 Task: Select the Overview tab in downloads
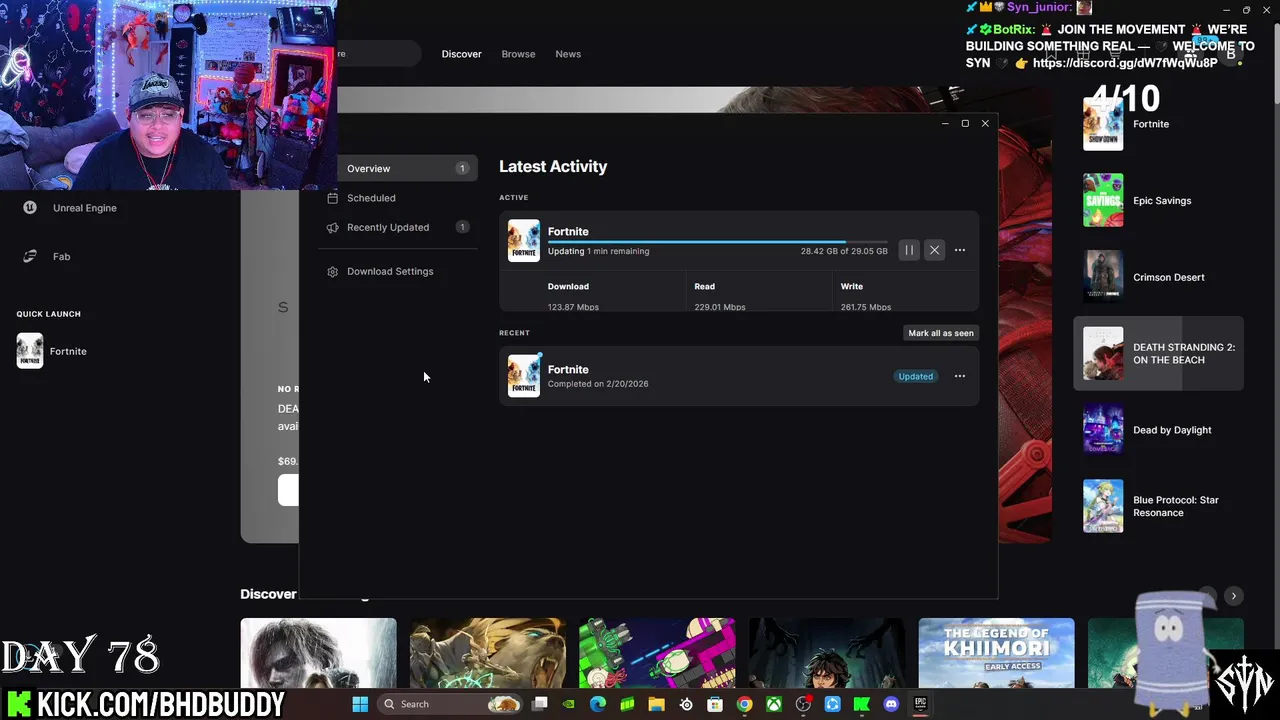398,168
